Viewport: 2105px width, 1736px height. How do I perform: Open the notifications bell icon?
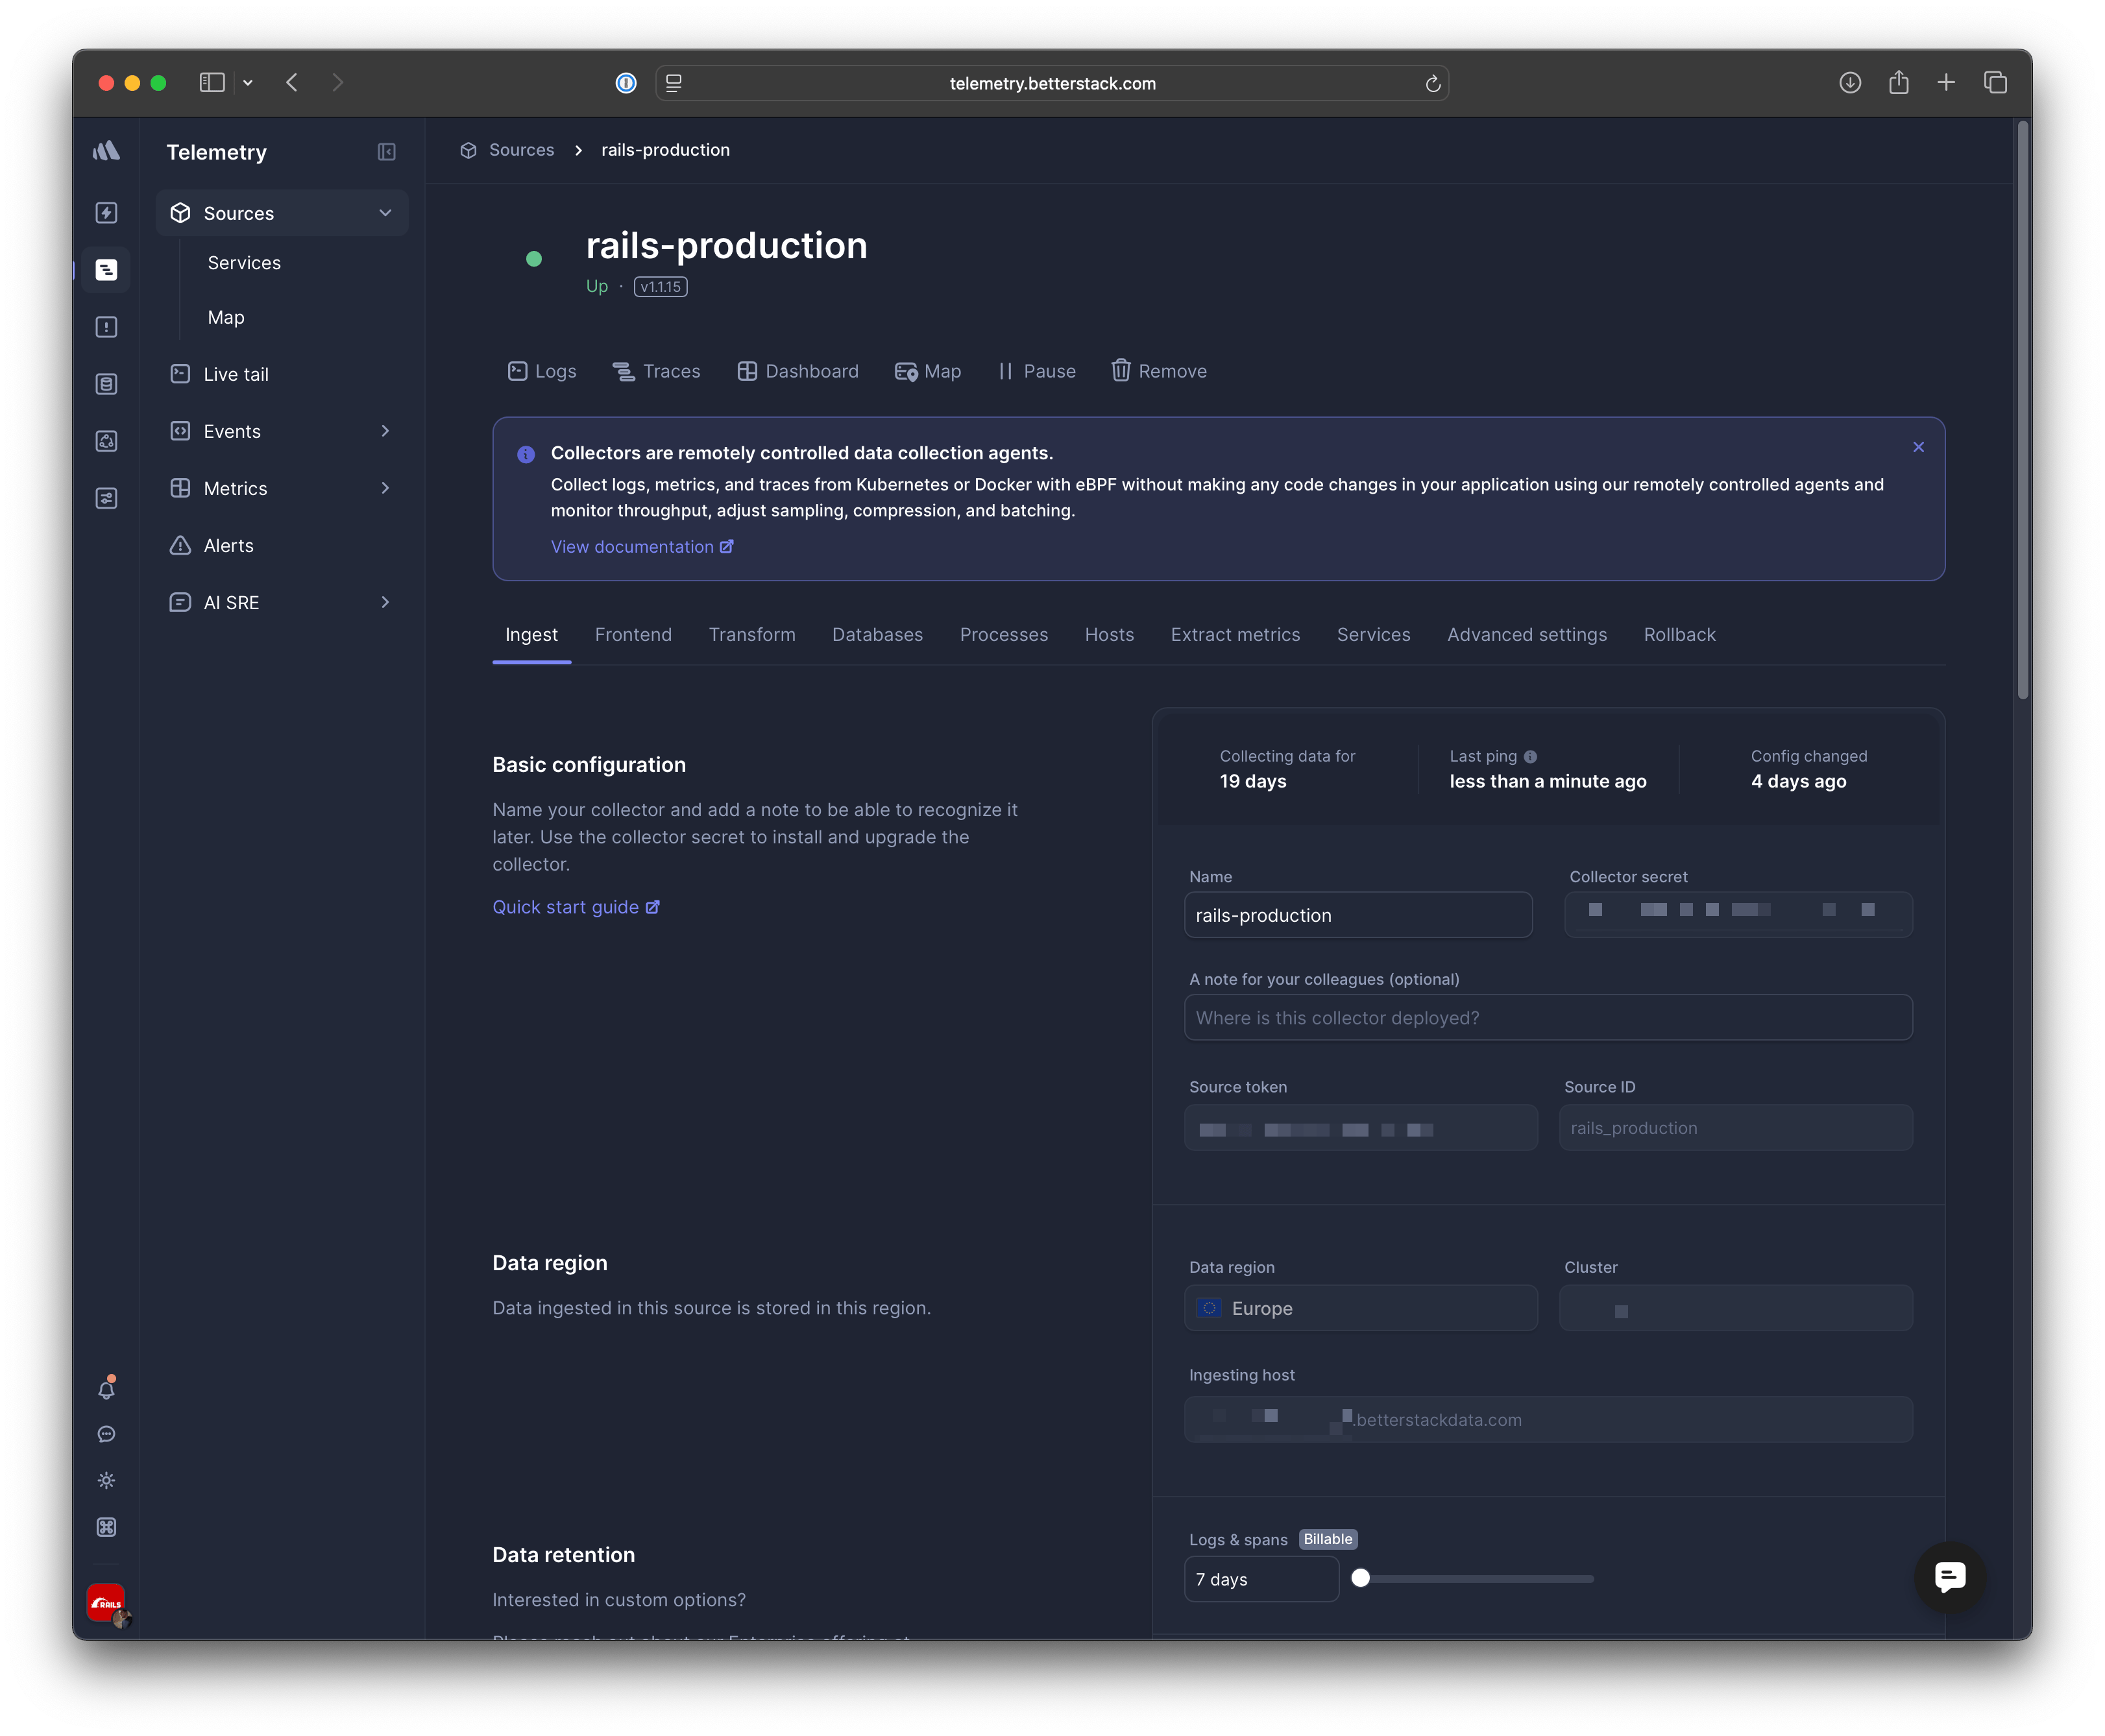coord(106,1389)
